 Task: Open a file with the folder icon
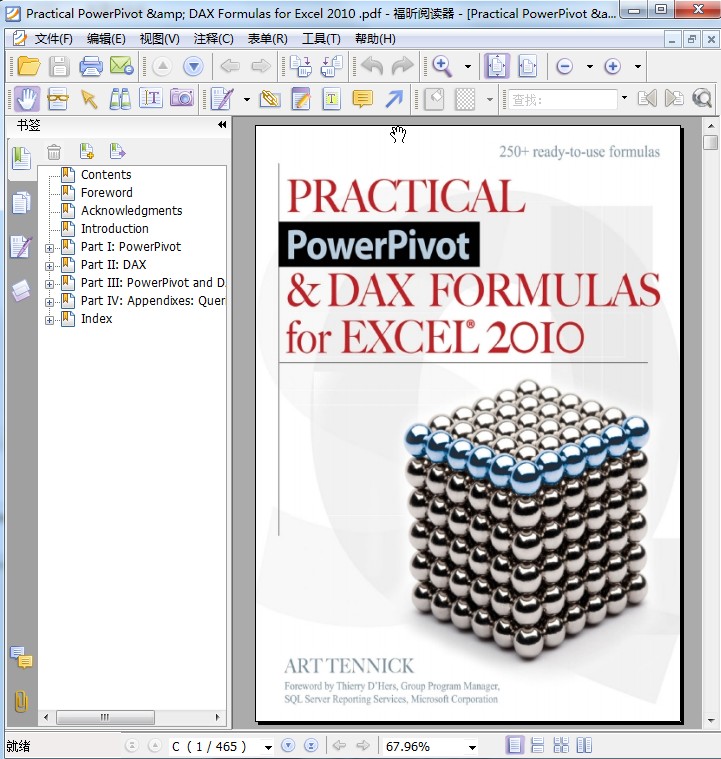[28, 66]
